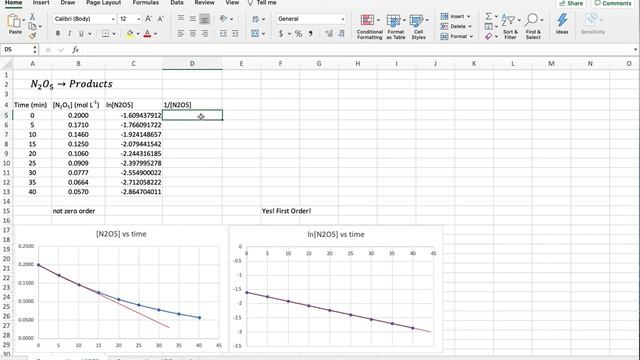Screen dimensions: 640x360
Task: Apply comma style
Action: click(x=311, y=34)
